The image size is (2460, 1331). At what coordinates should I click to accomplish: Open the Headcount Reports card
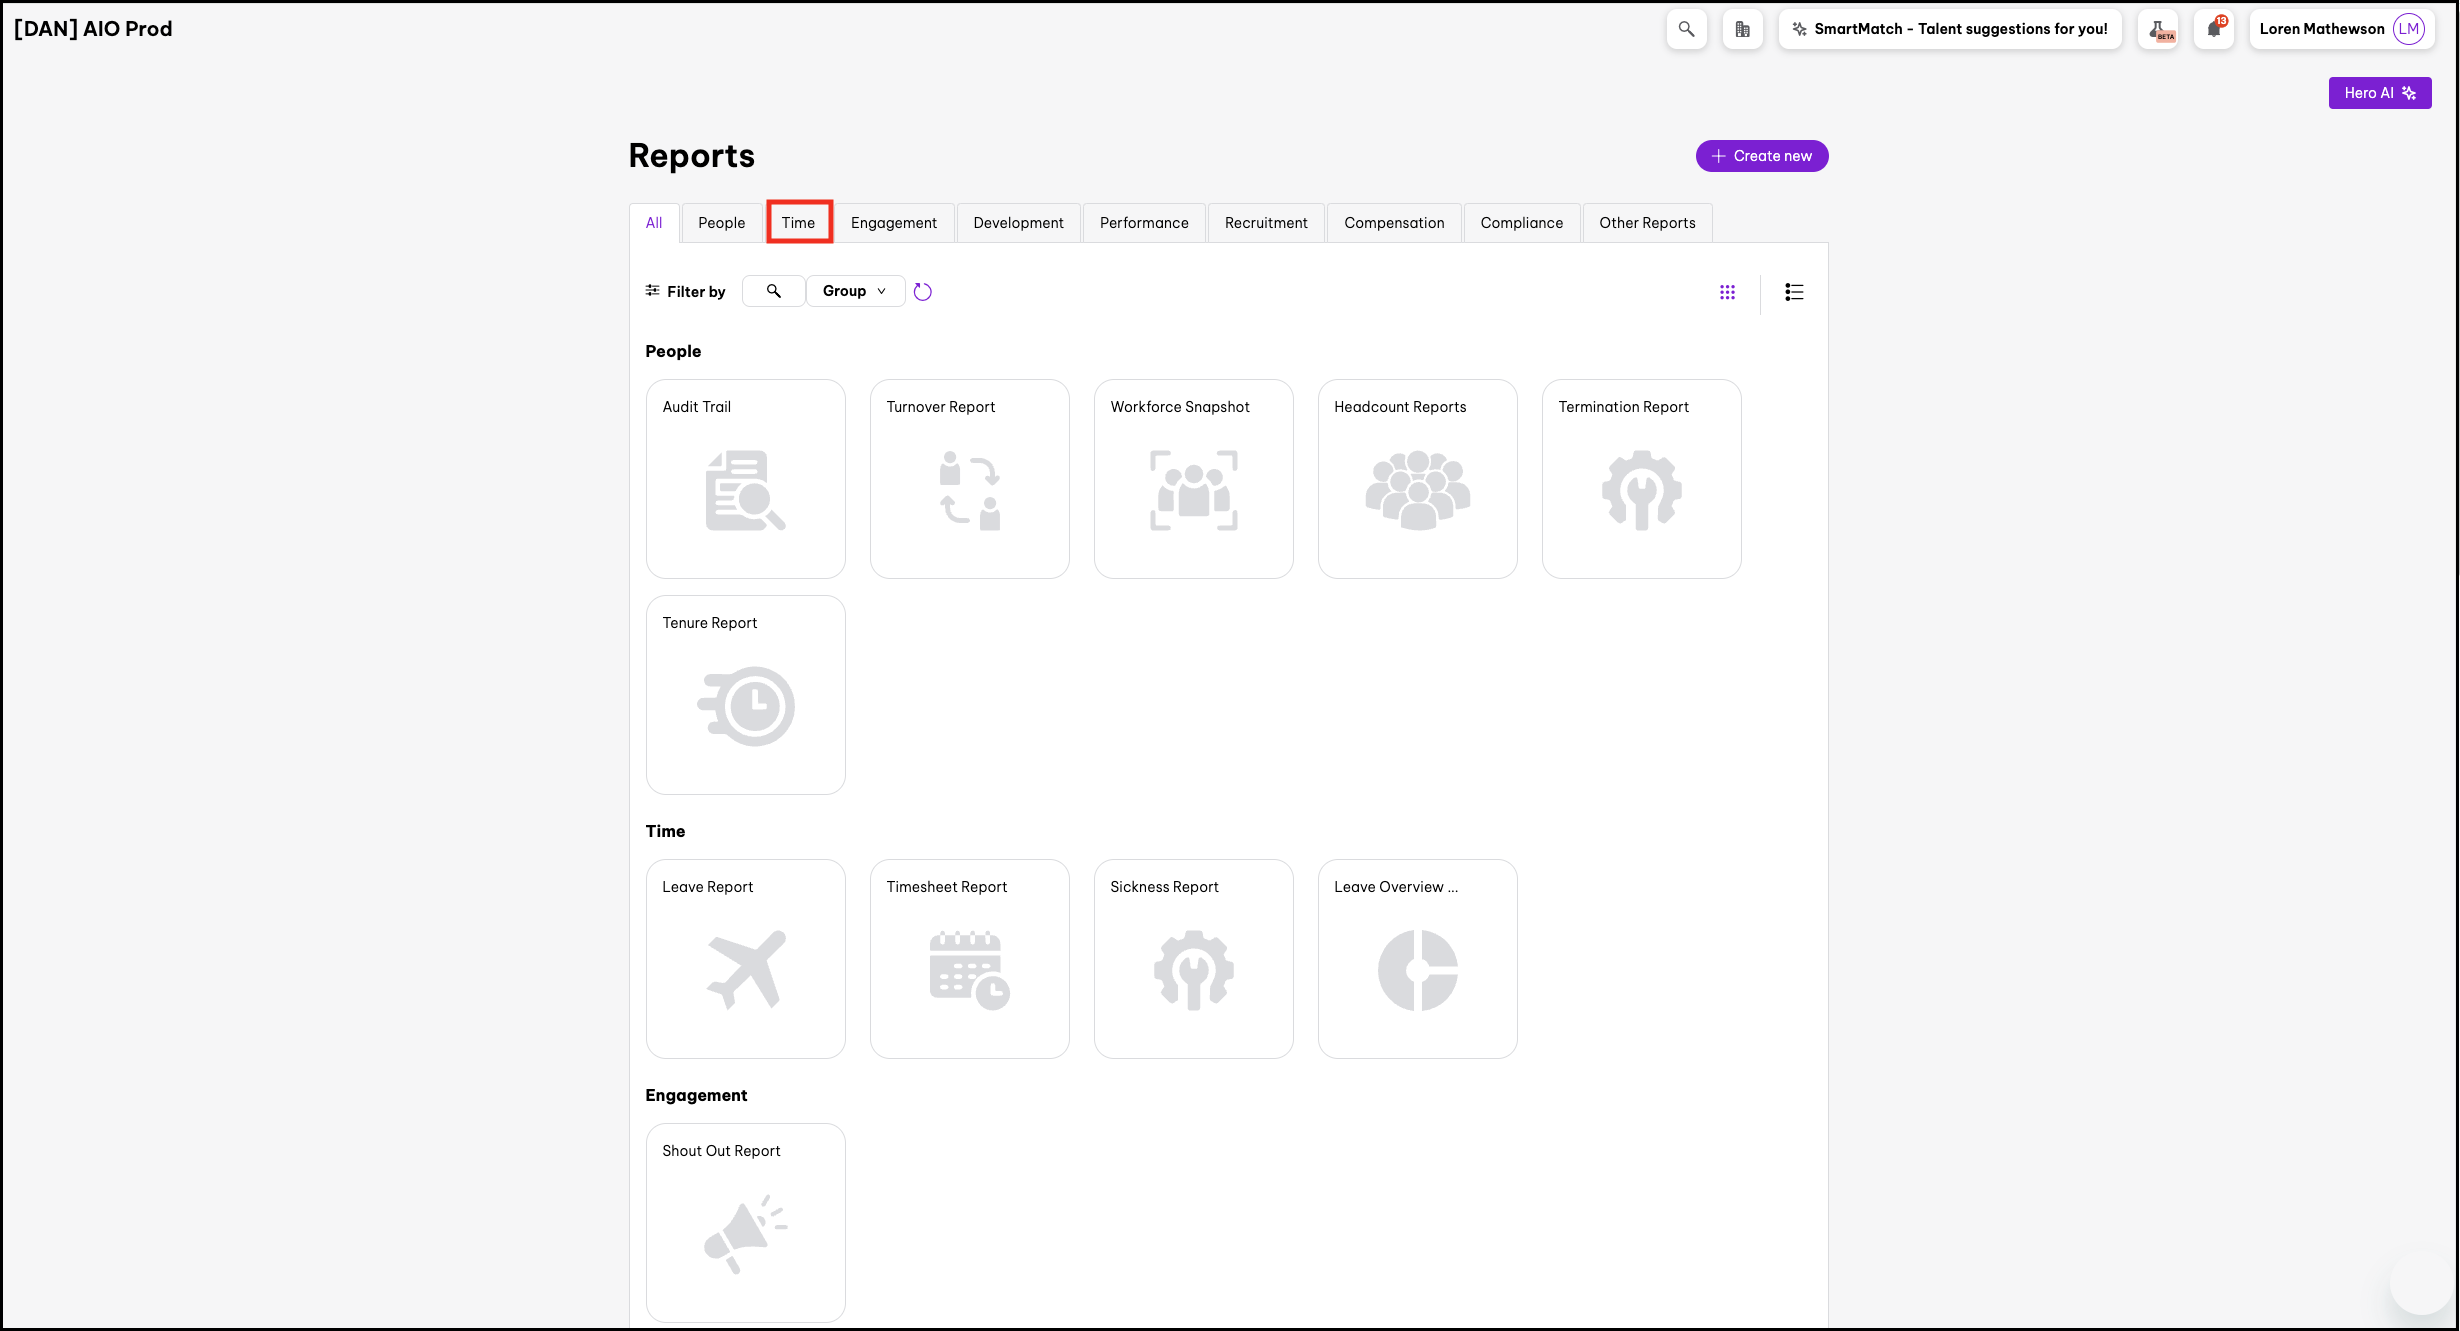(1417, 478)
